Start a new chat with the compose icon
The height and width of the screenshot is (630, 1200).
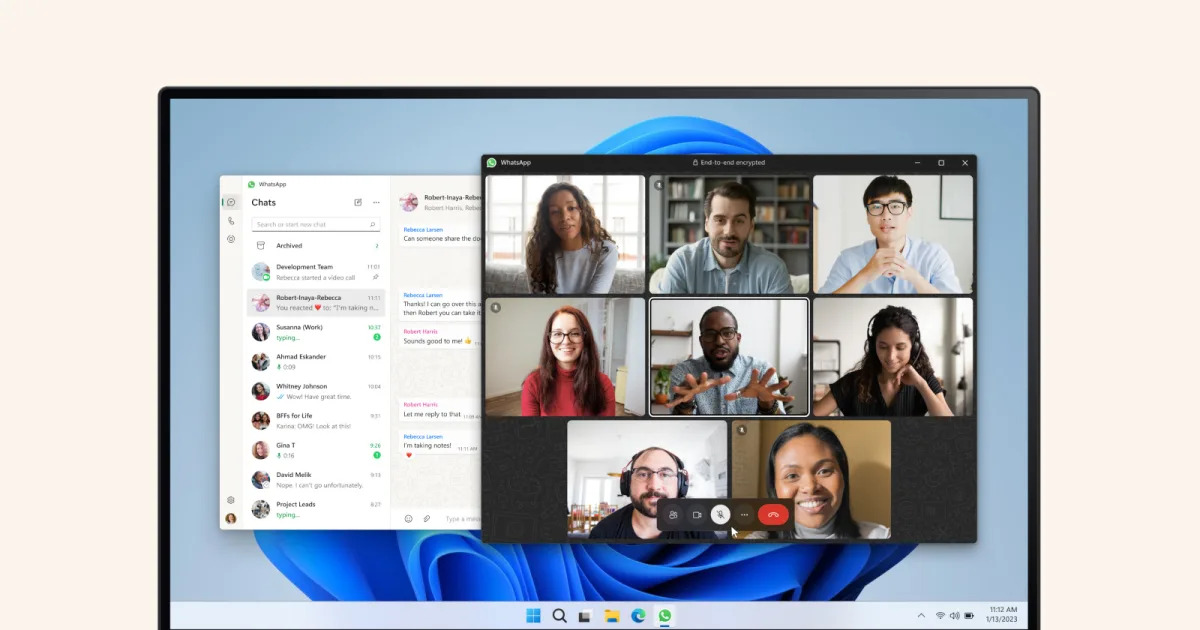point(357,202)
